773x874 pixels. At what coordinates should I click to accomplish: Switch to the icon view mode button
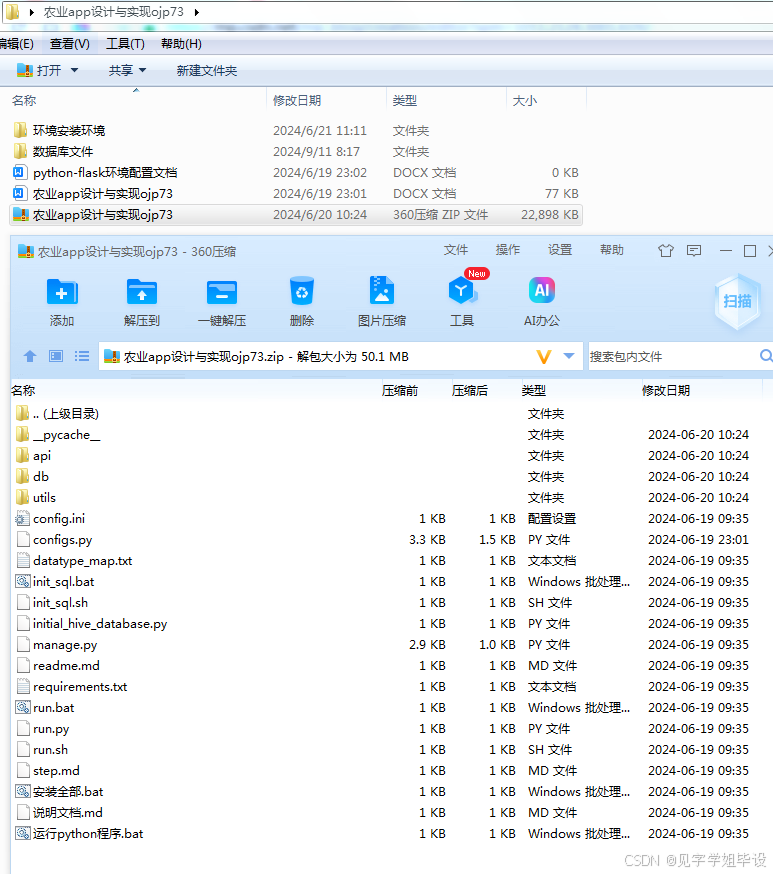[x=56, y=356]
